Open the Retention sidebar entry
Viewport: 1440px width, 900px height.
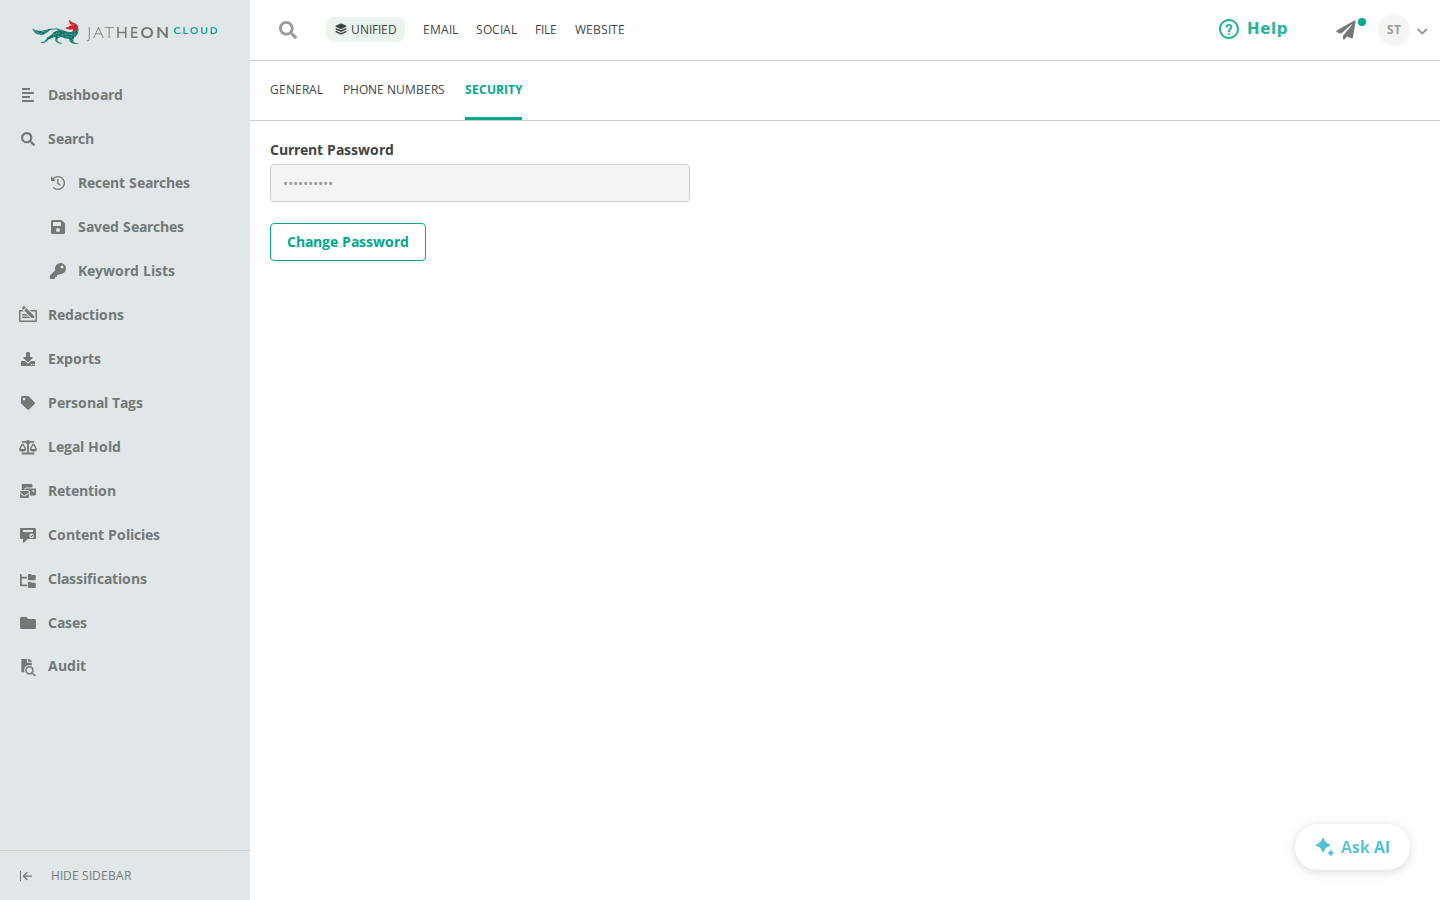(82, 491)
